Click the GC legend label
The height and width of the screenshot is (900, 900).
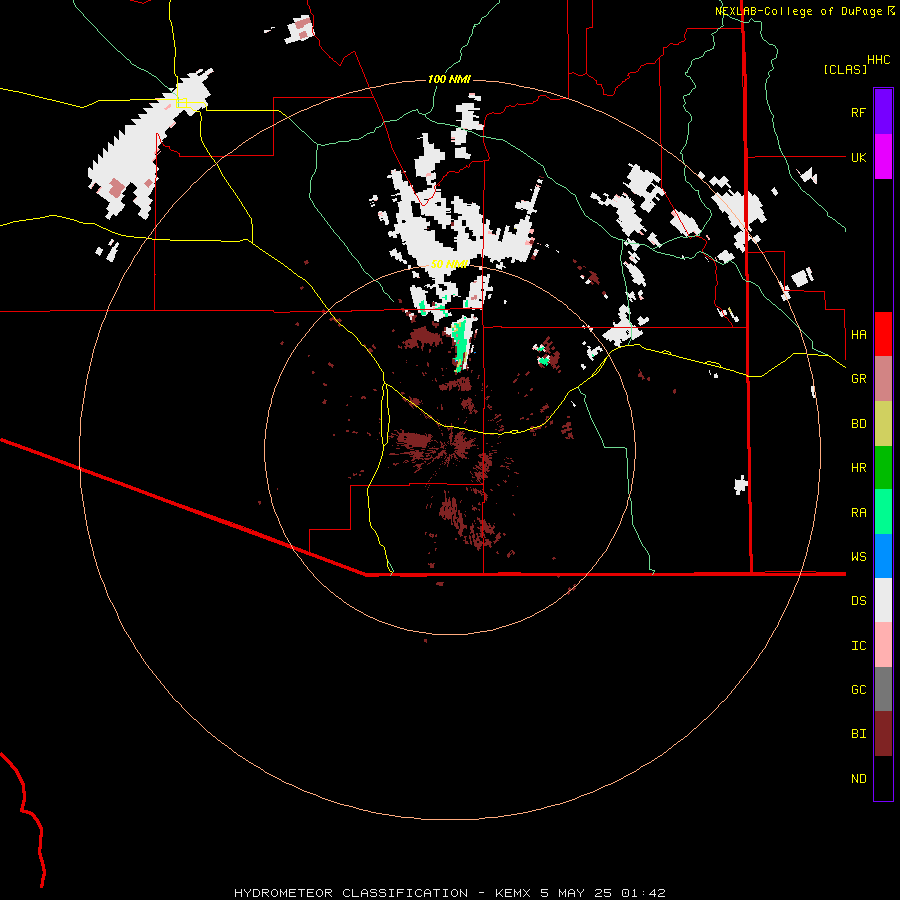[x=858, y=689]
